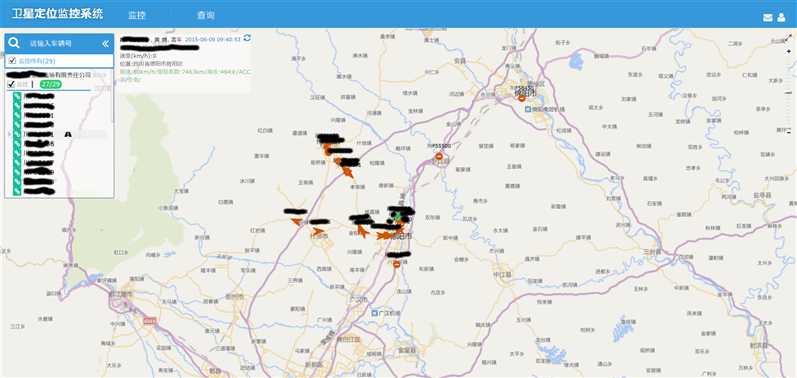Click the 速度(km/h) info line
797x378 pixels.
click(138, 56)
